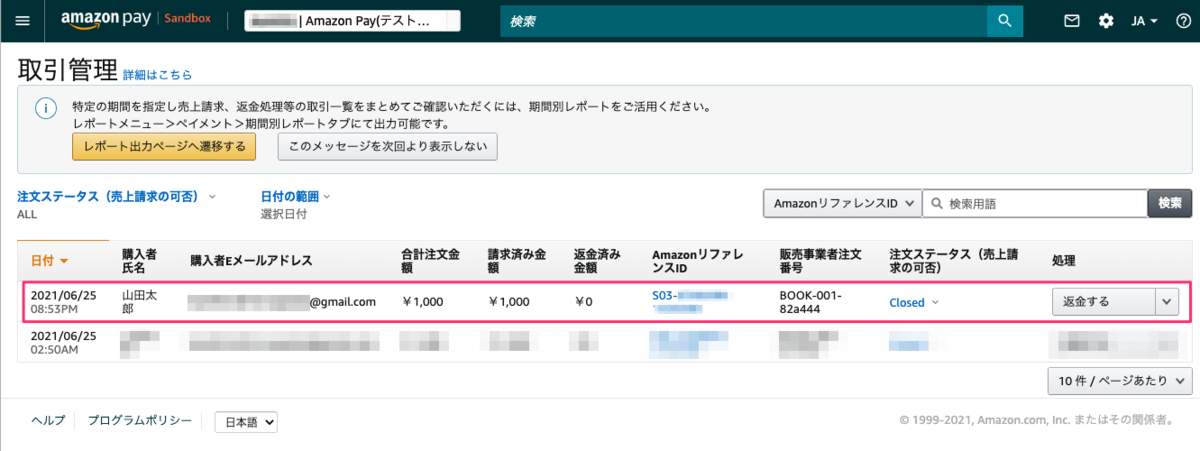The height and width of the screenshot is (451, 1200).
Task: Open the 詳細はこちら link
Action: coord(157,75)
